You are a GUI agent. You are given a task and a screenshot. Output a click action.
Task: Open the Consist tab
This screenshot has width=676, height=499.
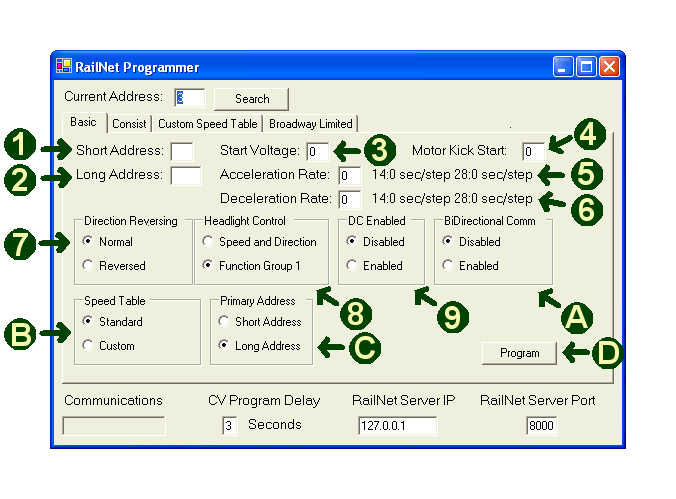coord(129,124)
